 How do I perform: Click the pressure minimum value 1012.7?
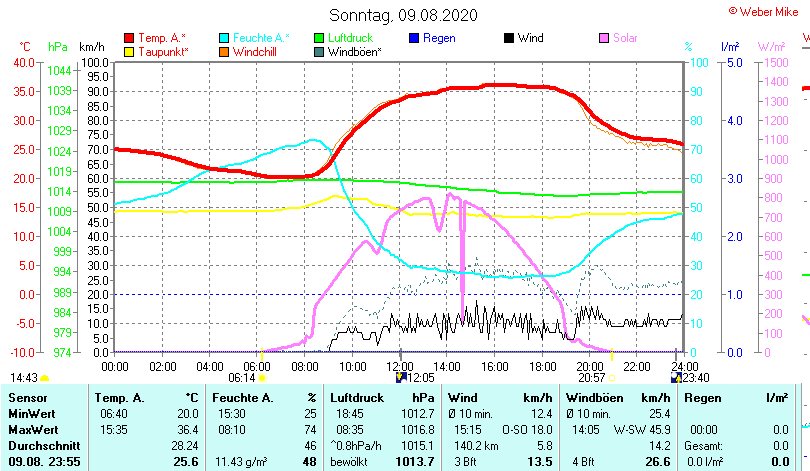pos(418,414)
